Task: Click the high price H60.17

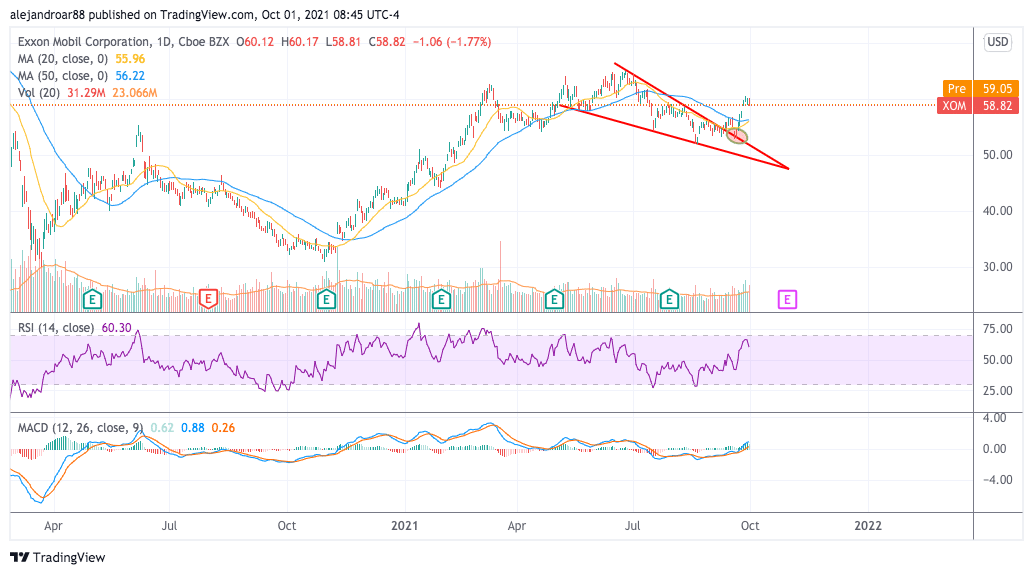Action: pos(300,41)
